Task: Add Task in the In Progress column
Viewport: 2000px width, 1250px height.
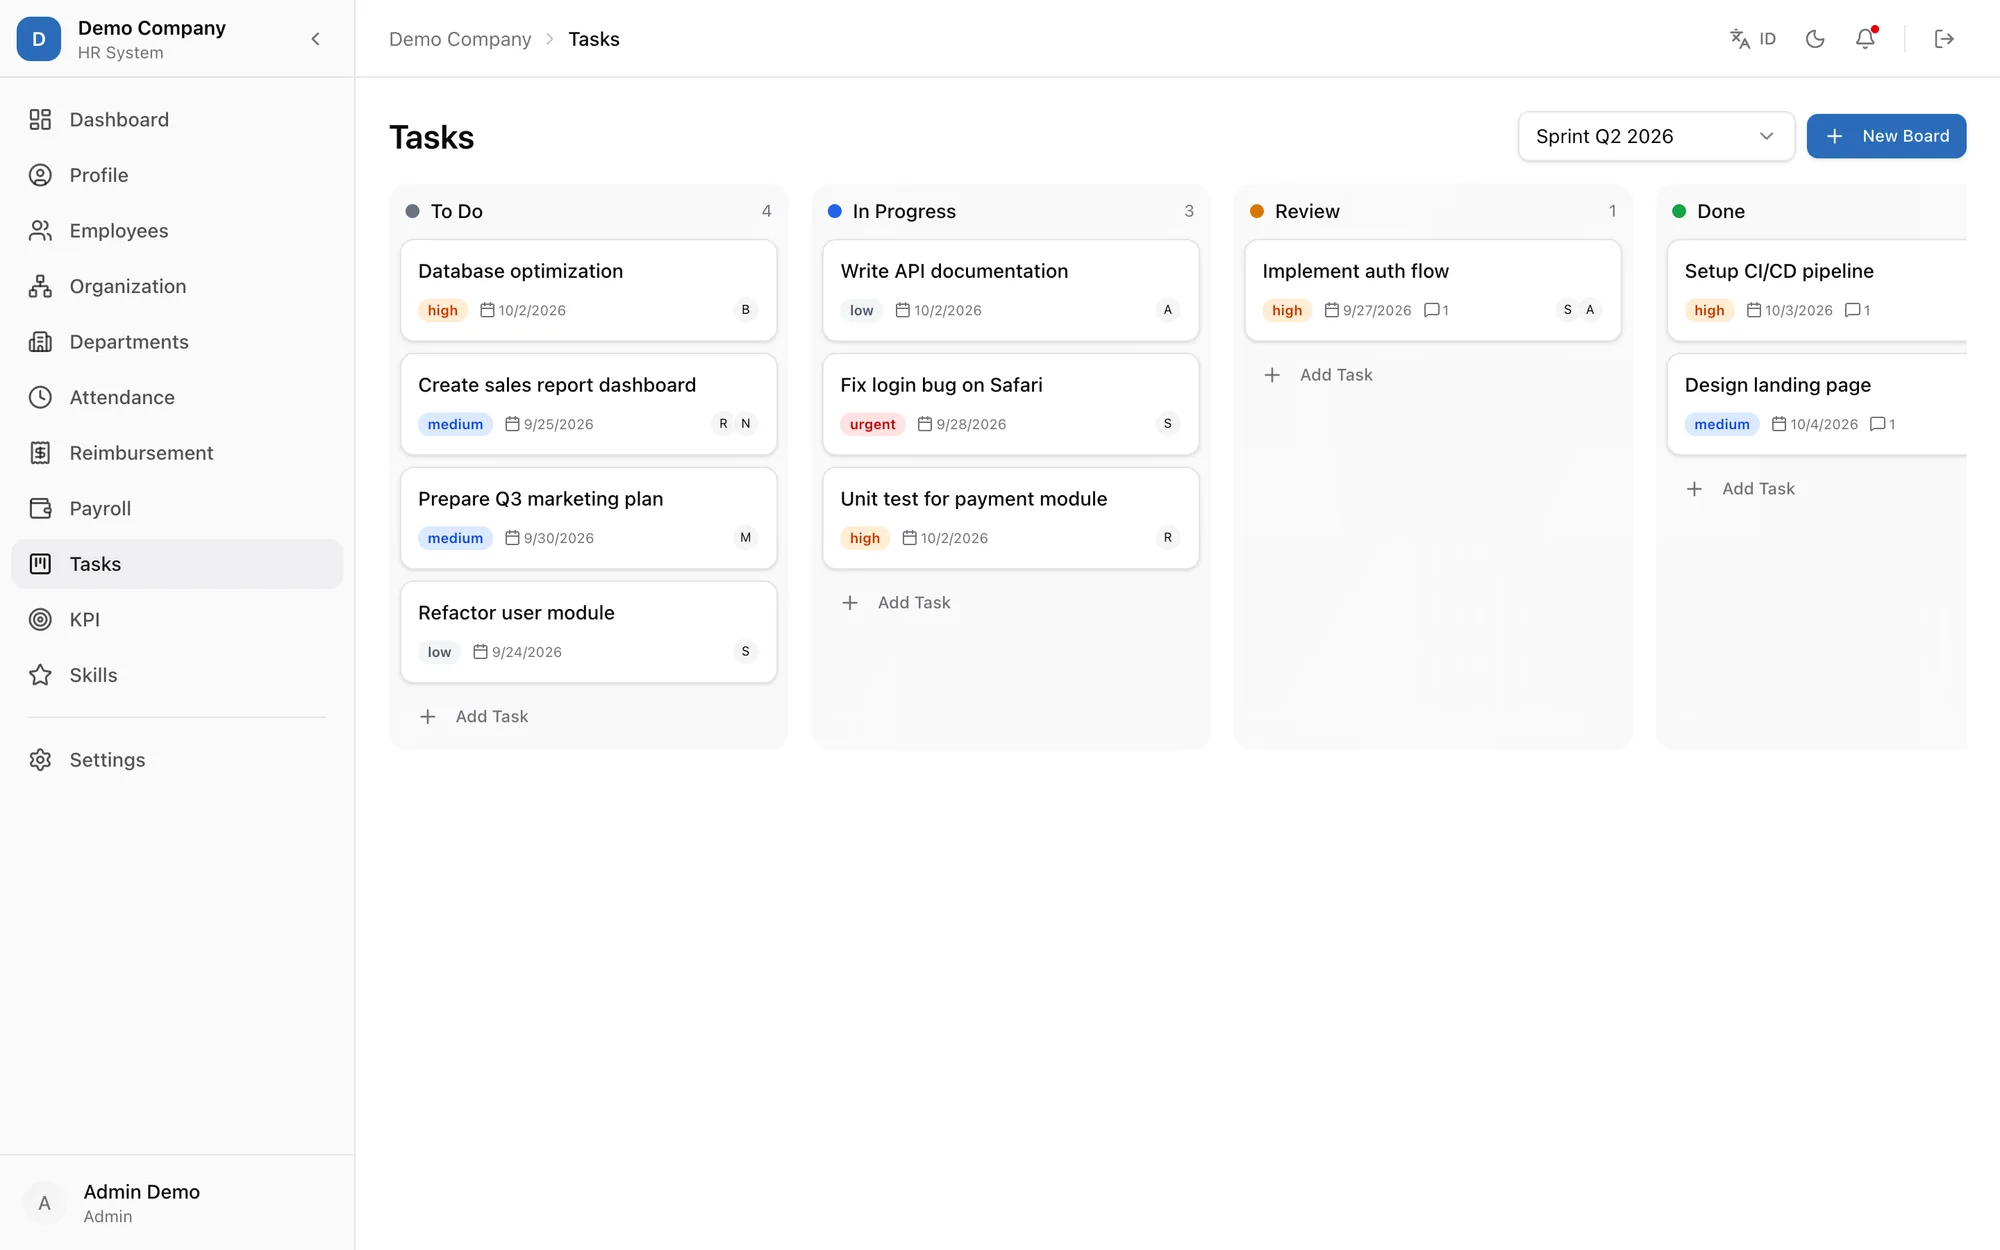Action: click(x=1011, y=603)
